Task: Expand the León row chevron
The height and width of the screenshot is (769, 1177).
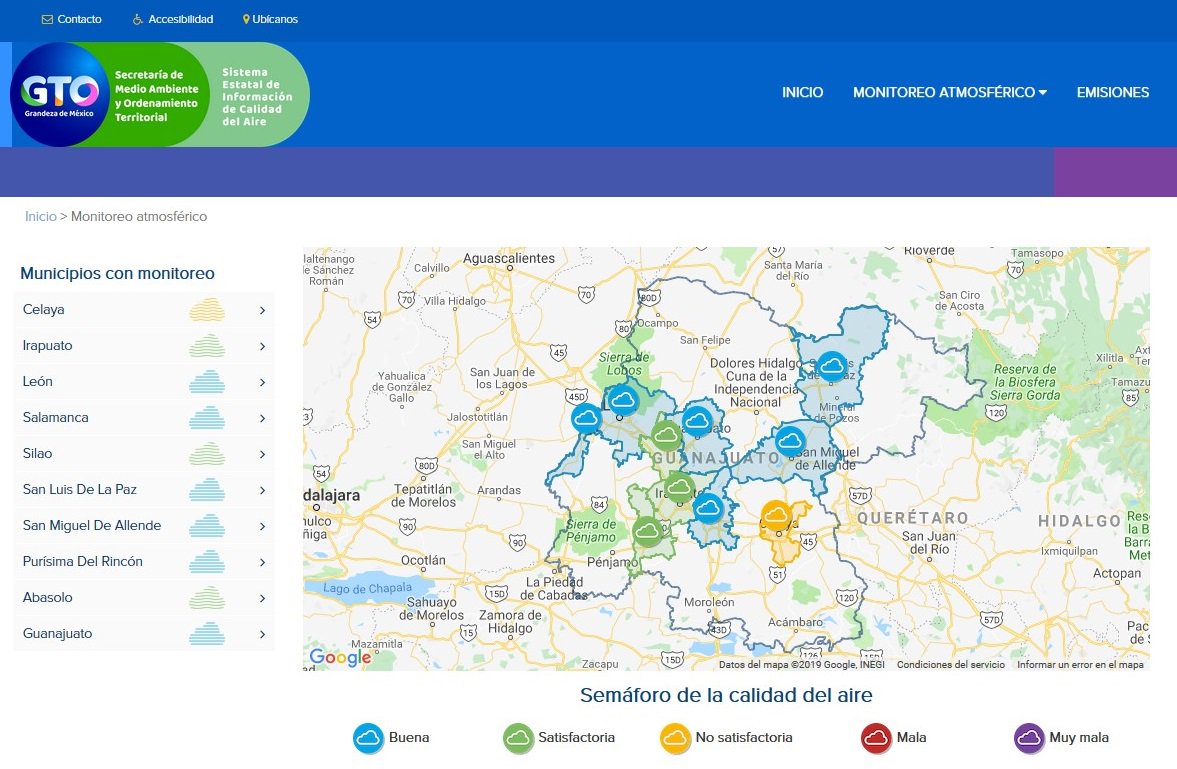Action: [x=262, y=382]
